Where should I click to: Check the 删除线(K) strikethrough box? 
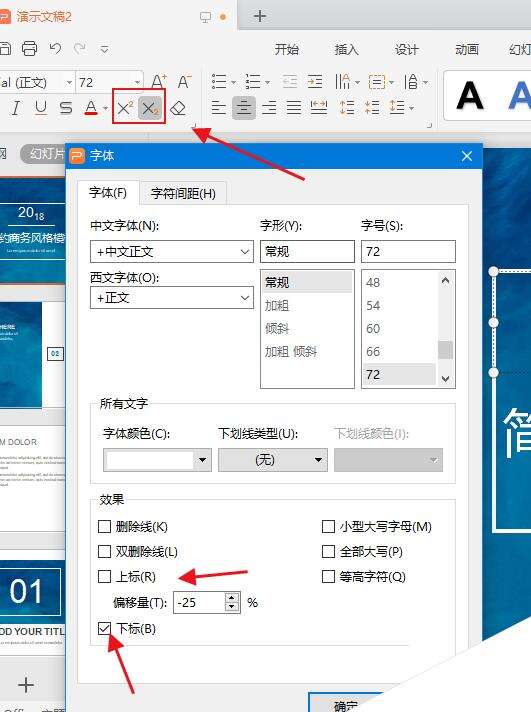[x=104, y=527]
